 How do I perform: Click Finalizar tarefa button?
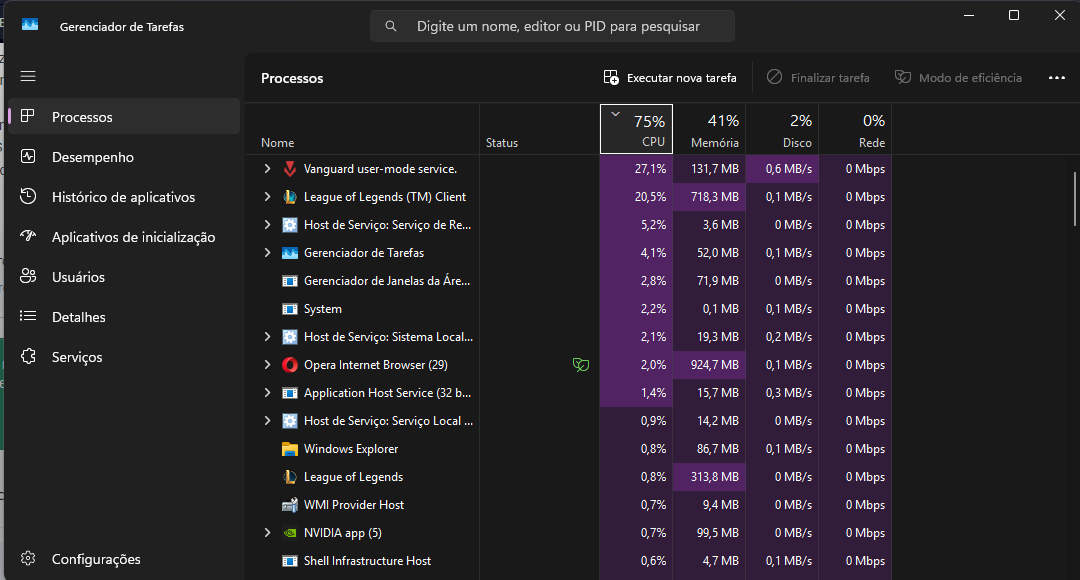pyautogui.click(x=818, y=78)
